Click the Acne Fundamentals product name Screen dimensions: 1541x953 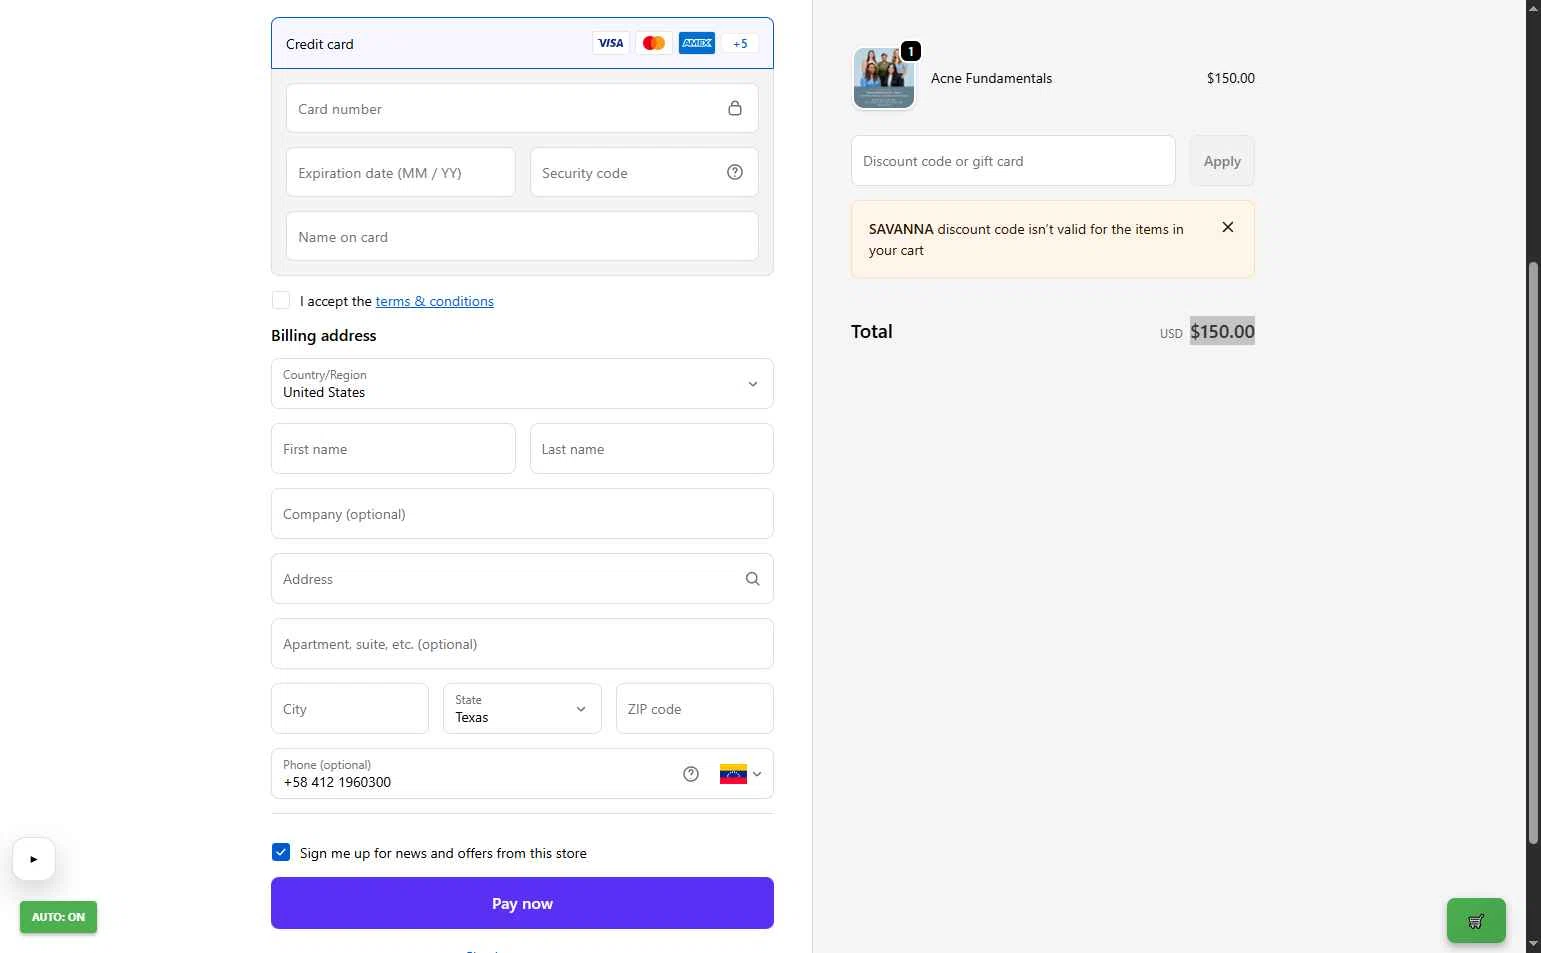click(x=991, y=78)
